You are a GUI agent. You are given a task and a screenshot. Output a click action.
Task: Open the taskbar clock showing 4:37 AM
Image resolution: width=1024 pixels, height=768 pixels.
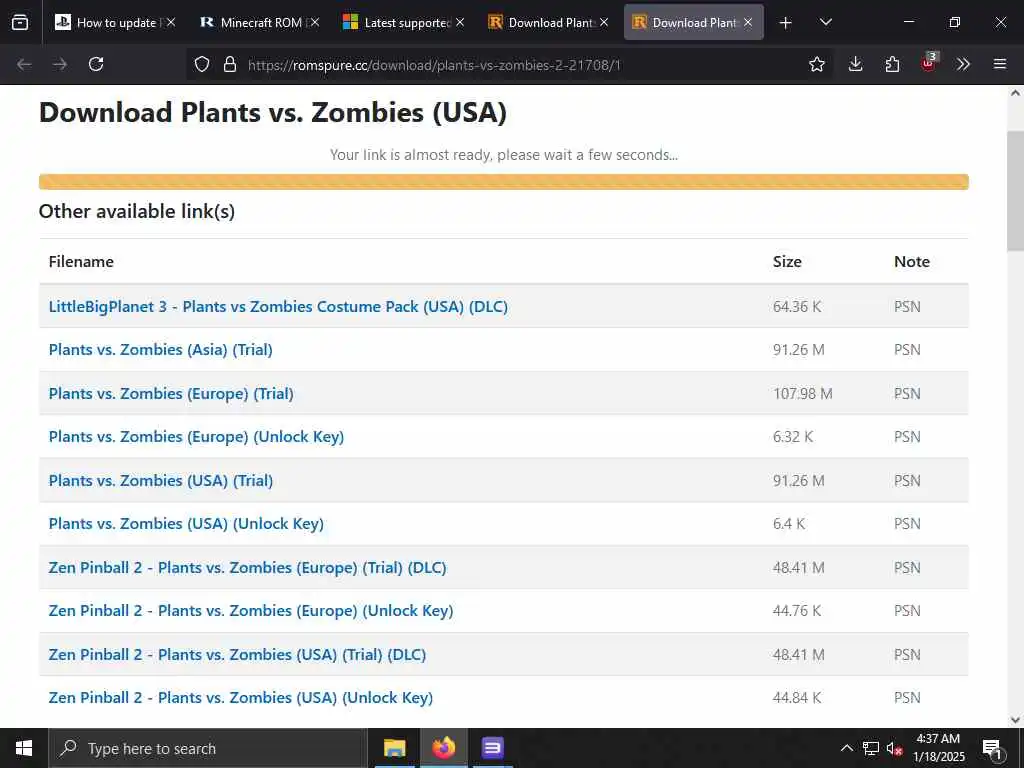tap(938, 748)
